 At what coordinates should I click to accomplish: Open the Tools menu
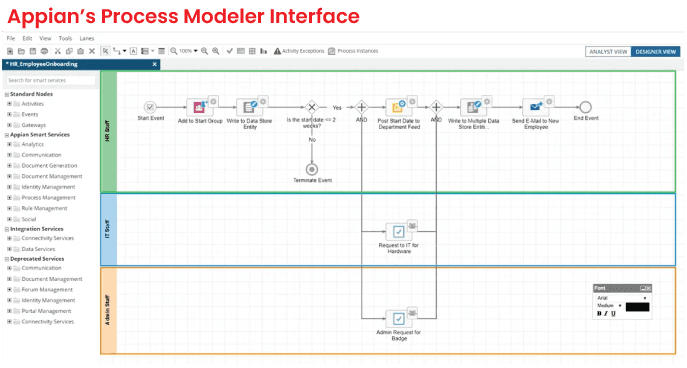pyautogui.click(x=65, y=39)
